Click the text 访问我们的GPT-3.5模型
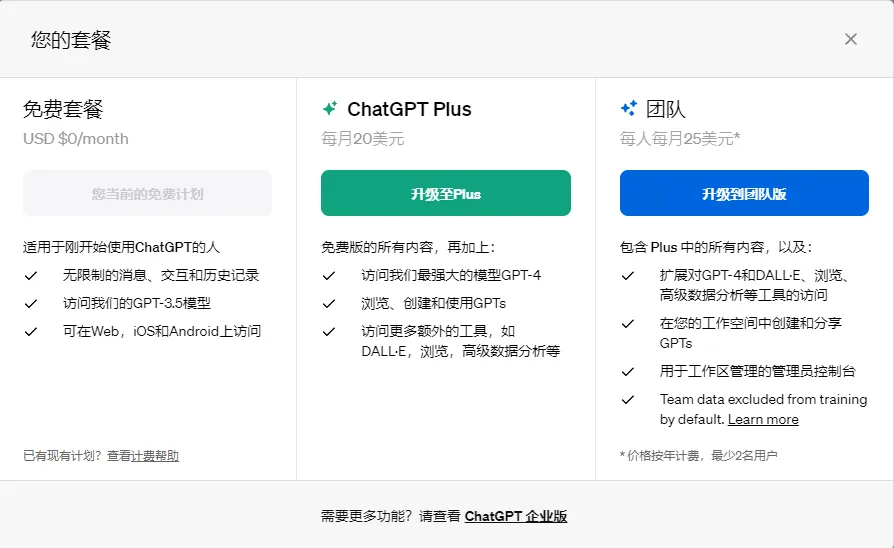 click(x=137, y=303)
